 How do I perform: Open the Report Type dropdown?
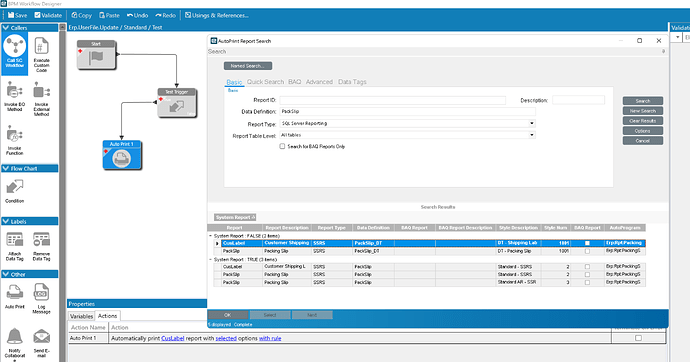pos(532,124)
